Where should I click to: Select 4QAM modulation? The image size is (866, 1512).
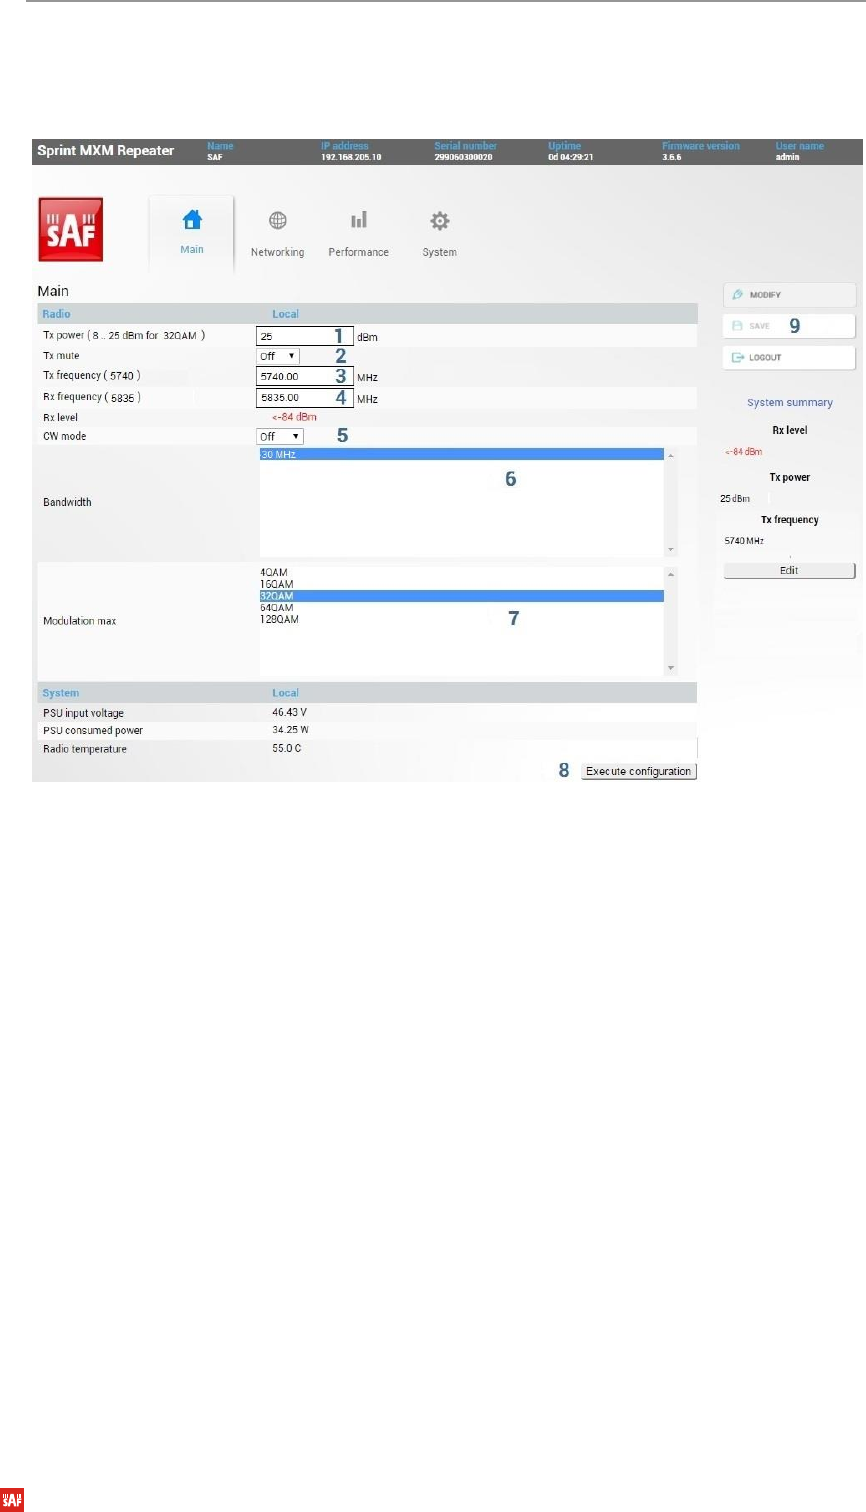coord(462,573)
